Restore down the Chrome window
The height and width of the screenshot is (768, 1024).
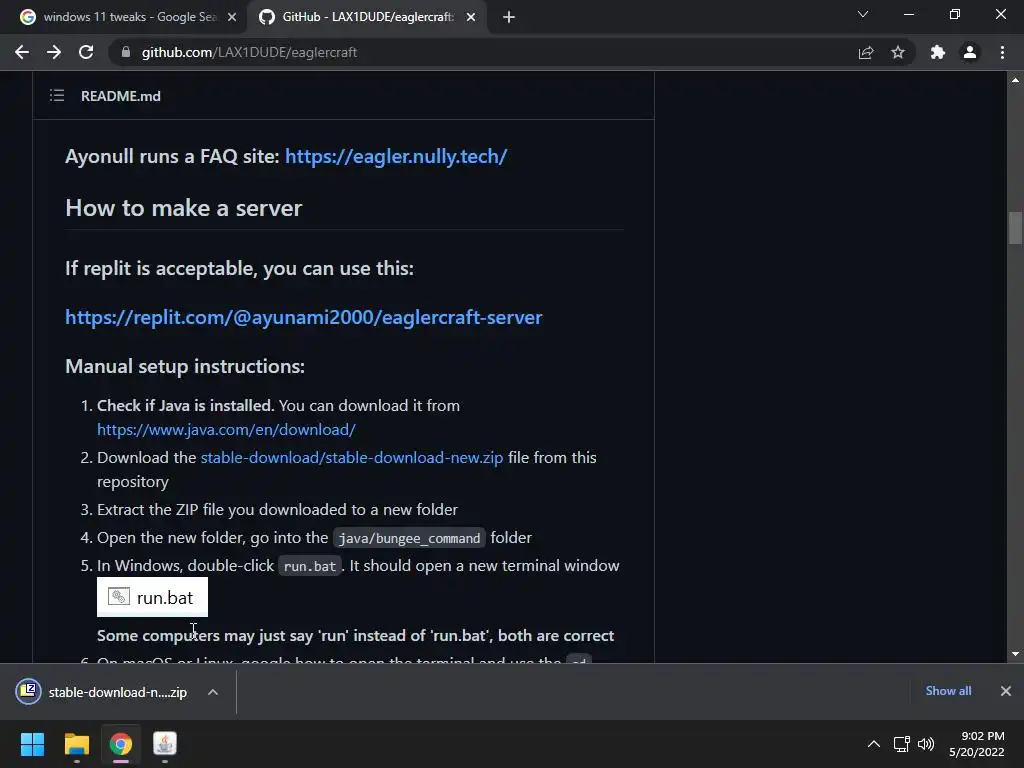[x=955, y=14]
